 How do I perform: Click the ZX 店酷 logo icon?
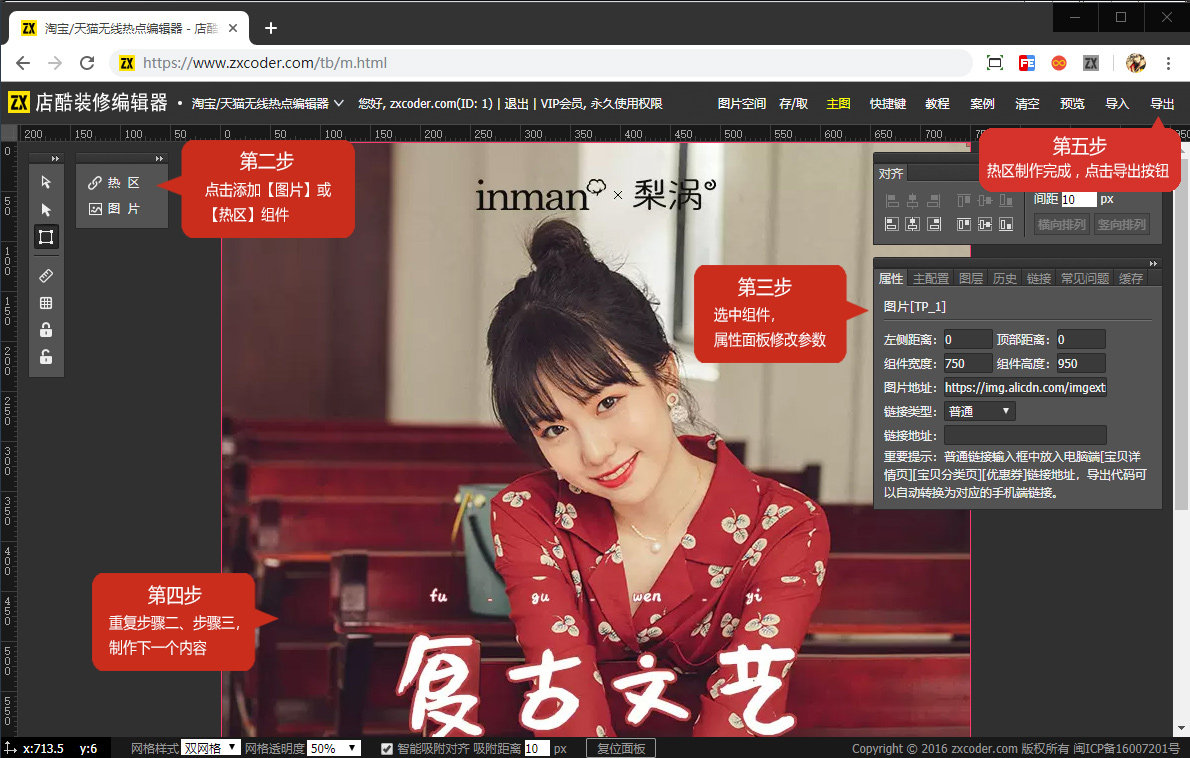point(19,102)
